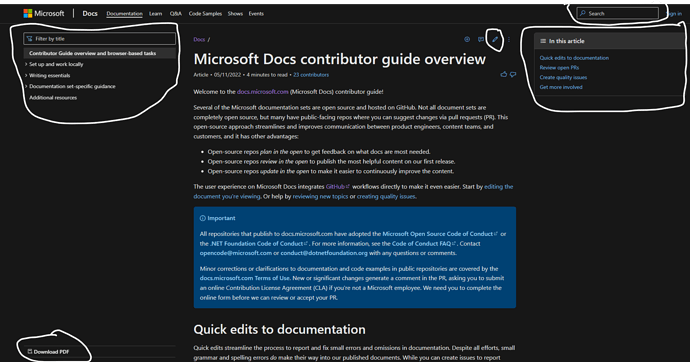The image size is (690, 362).
Task: Select Contributor Guide overview and browser-based tasks
Action: [100, 53]
